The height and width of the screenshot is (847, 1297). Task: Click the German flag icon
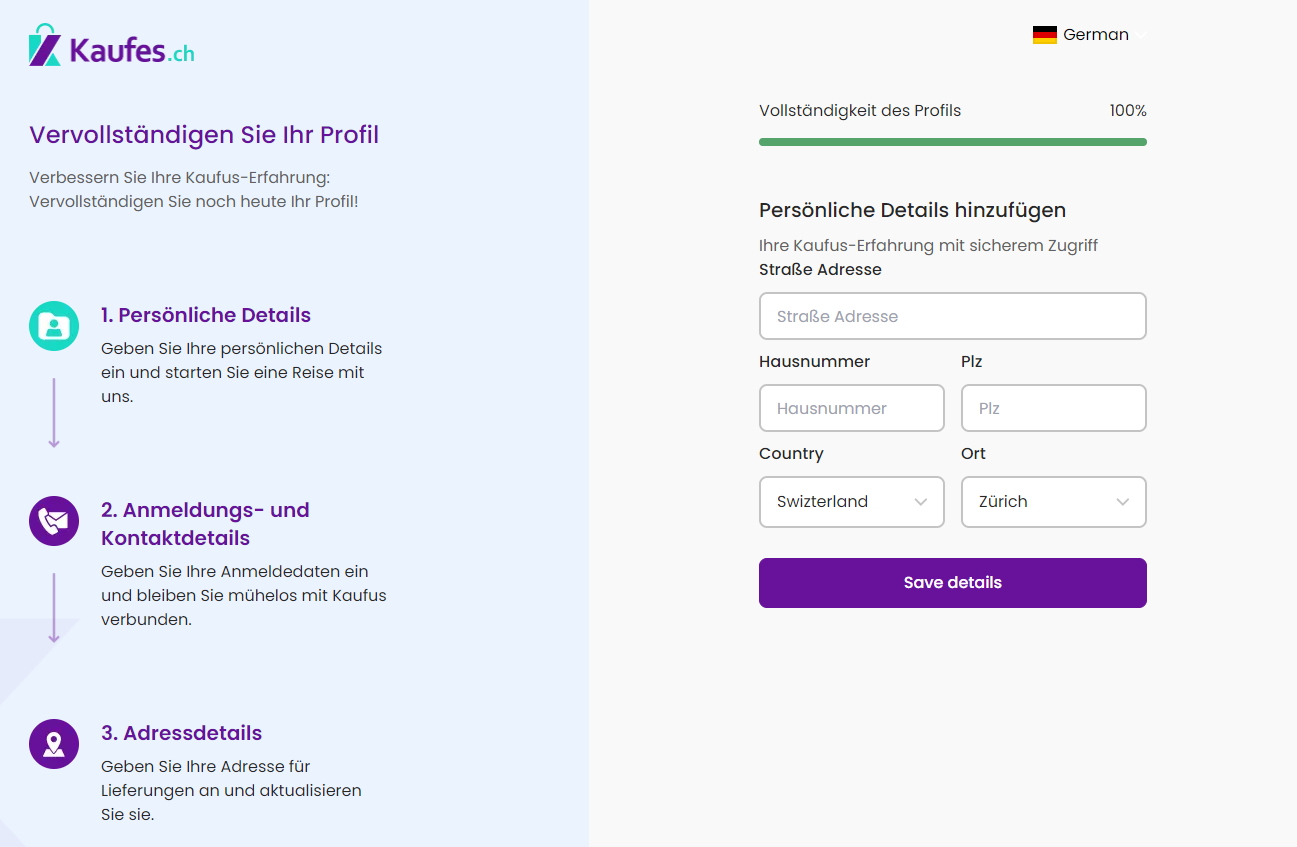pyautogui.click(x=1045, y=35)
